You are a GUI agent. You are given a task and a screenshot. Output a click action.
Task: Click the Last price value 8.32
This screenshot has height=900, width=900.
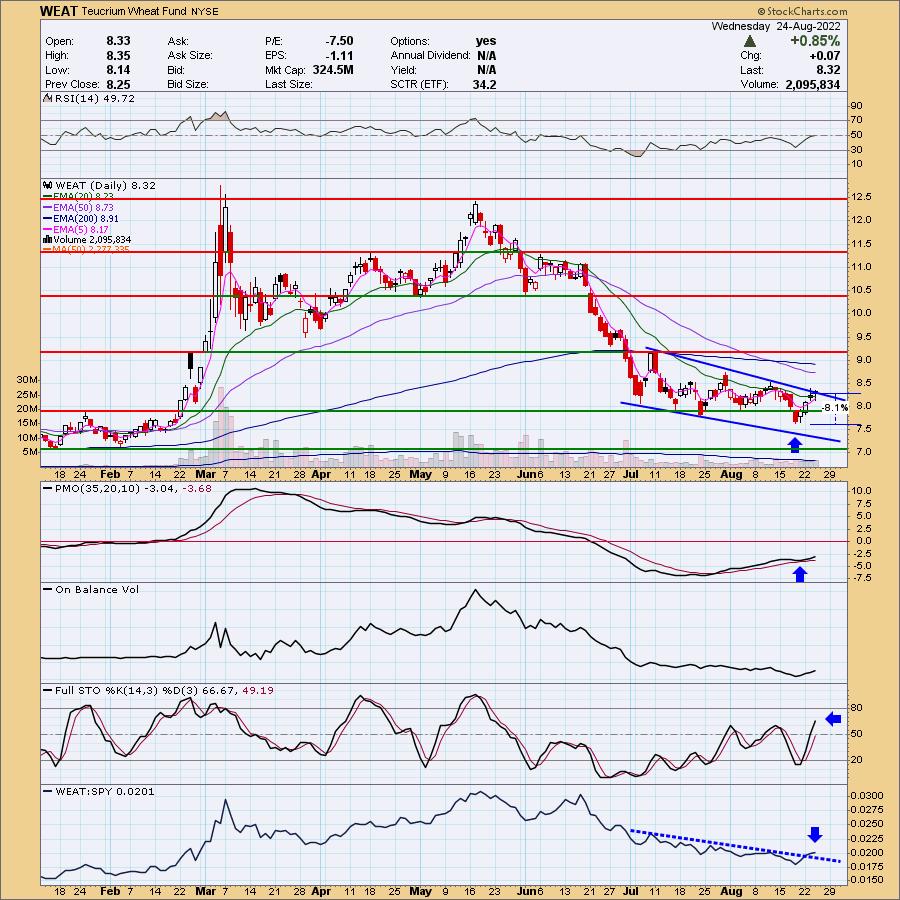coord(828,70)
